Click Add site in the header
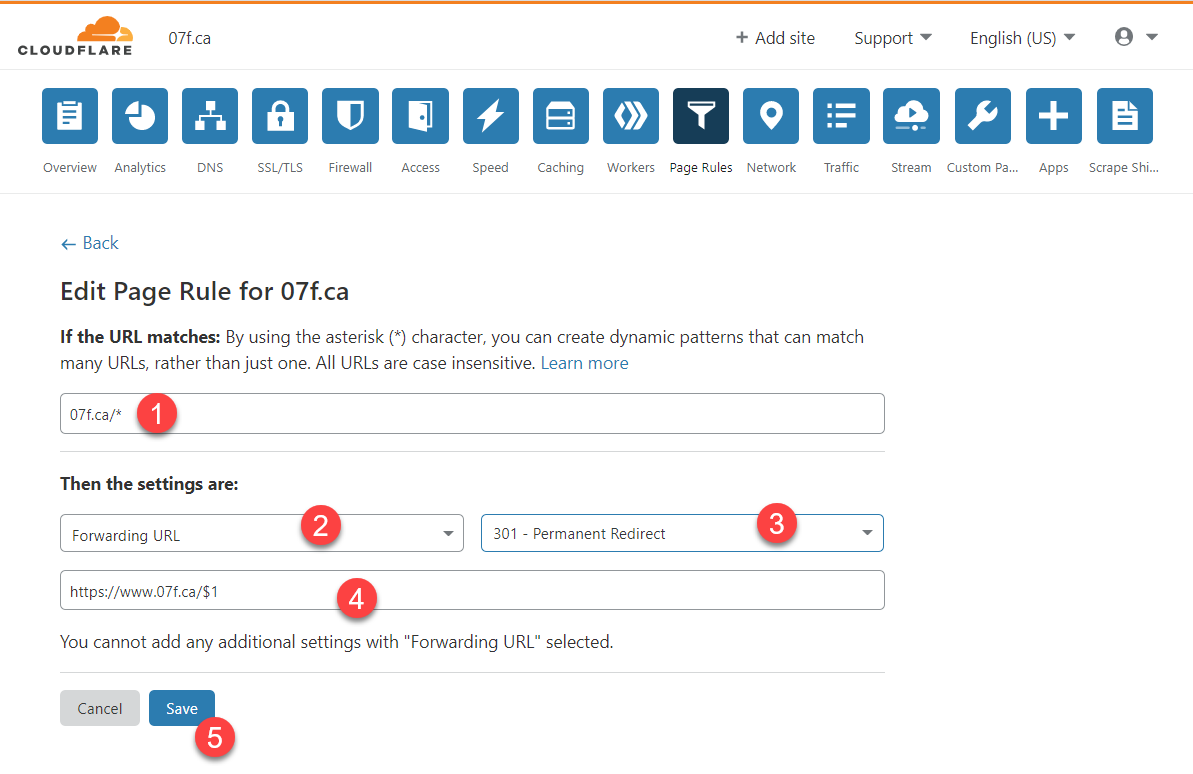This screenshot has height=774, width=1193. [775, 38]
